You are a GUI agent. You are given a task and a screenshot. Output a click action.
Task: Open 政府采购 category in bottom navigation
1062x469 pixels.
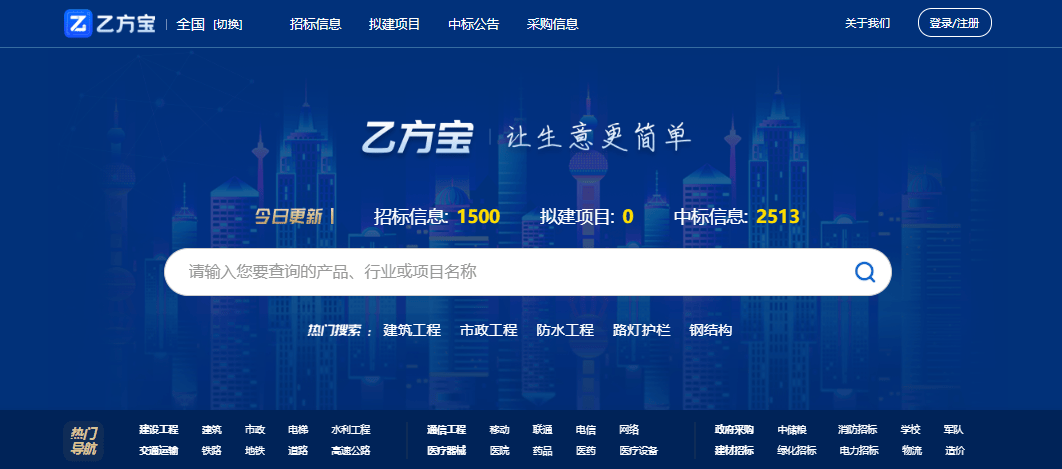point(734,430)
